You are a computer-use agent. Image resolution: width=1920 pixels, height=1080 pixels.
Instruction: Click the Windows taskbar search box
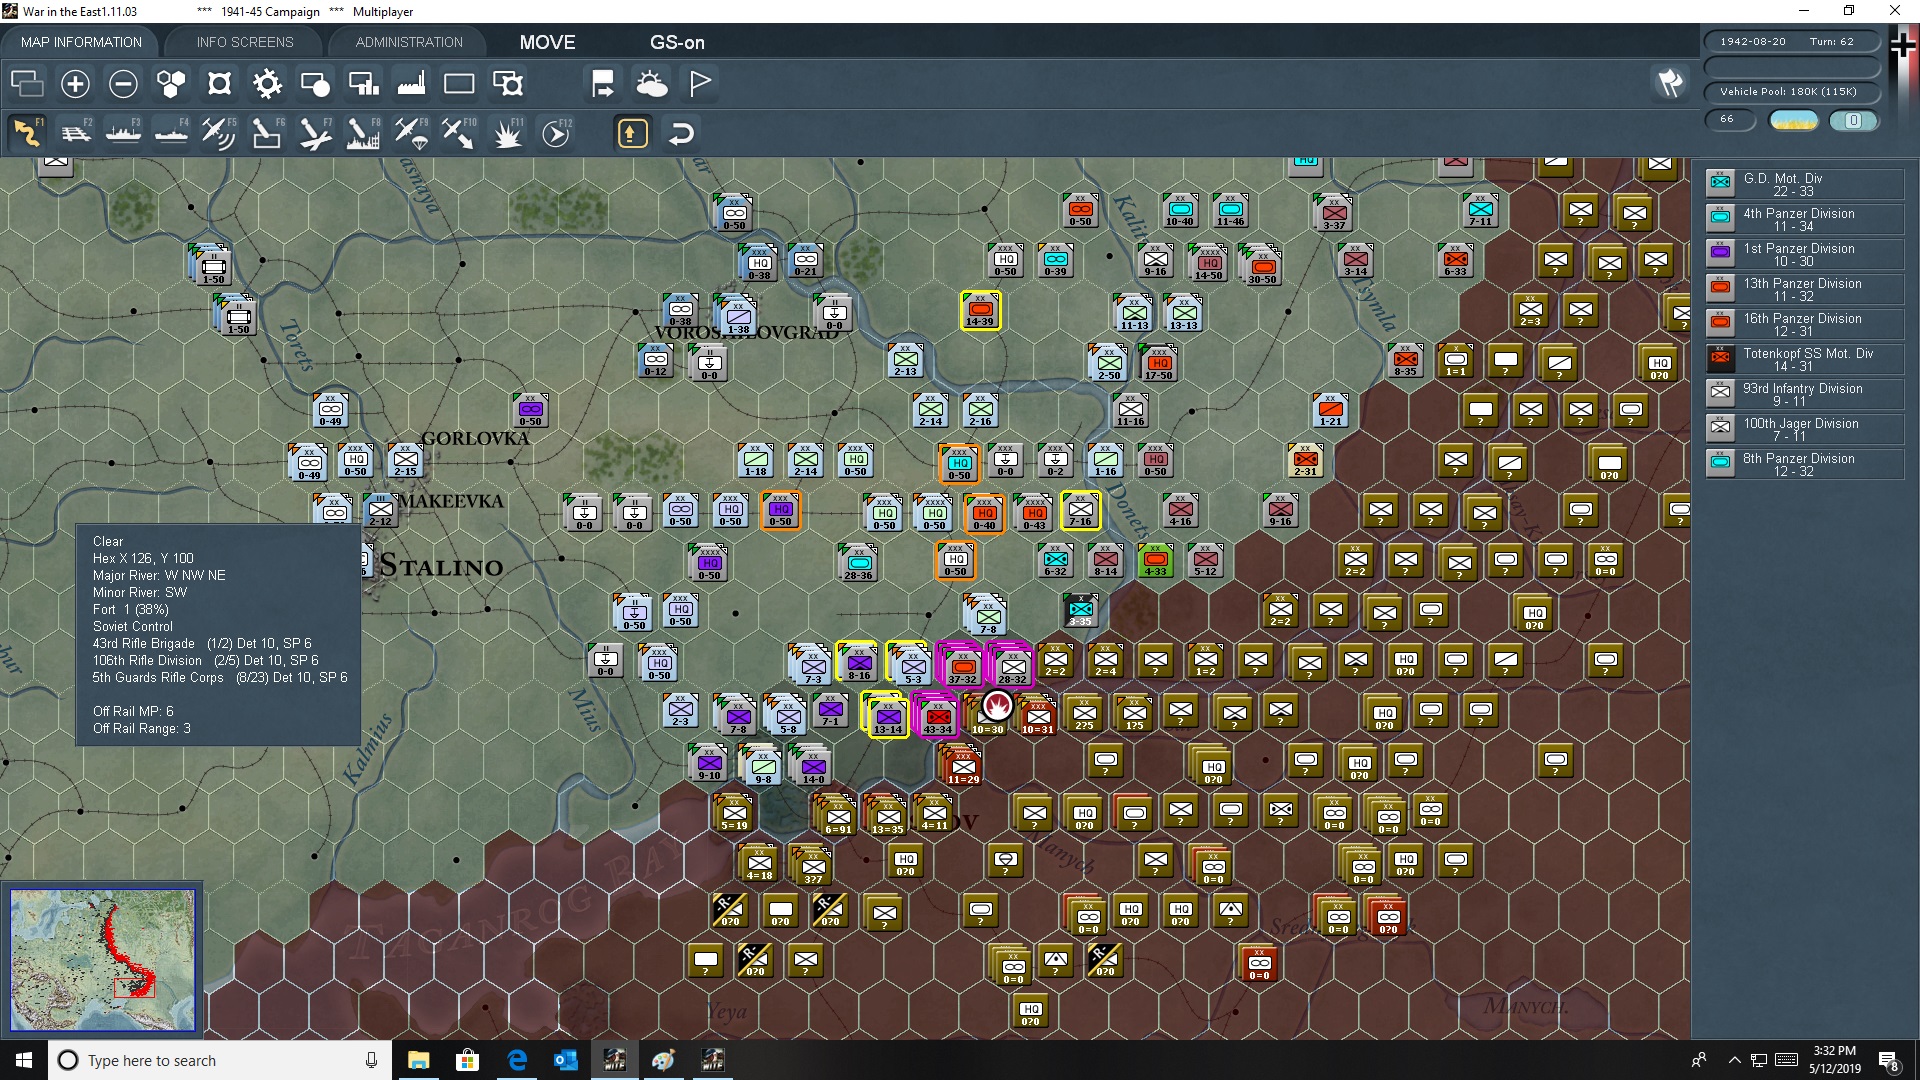[222, 1060]
